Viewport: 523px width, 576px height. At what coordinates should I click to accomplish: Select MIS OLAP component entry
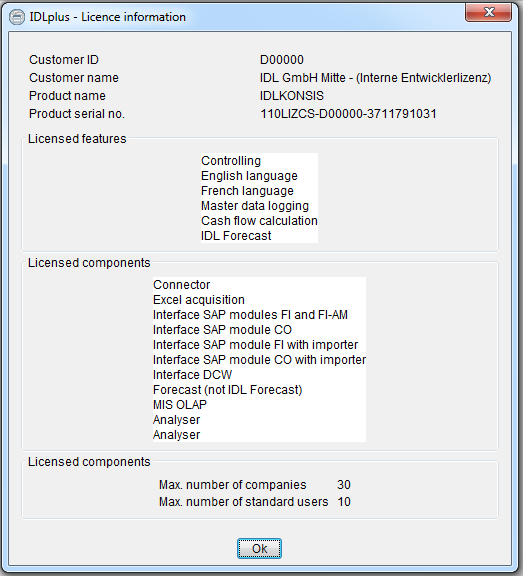[x=180, y=405]
